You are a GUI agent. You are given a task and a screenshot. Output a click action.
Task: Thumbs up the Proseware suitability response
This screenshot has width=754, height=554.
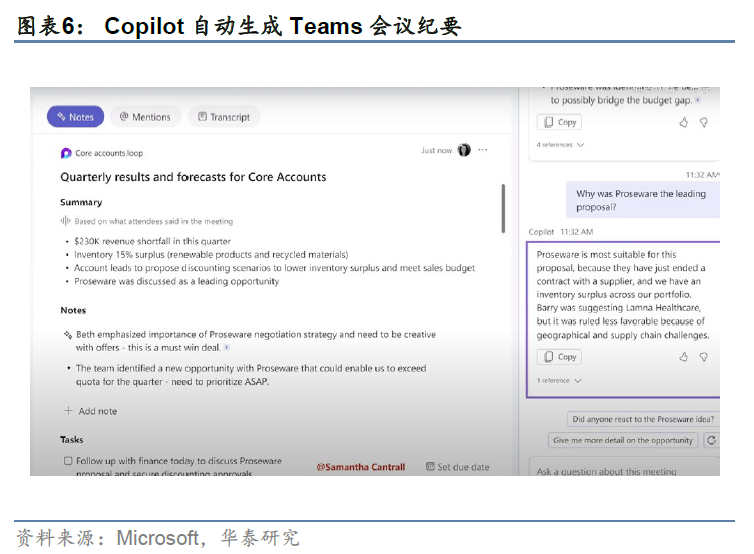click(683, 357)
